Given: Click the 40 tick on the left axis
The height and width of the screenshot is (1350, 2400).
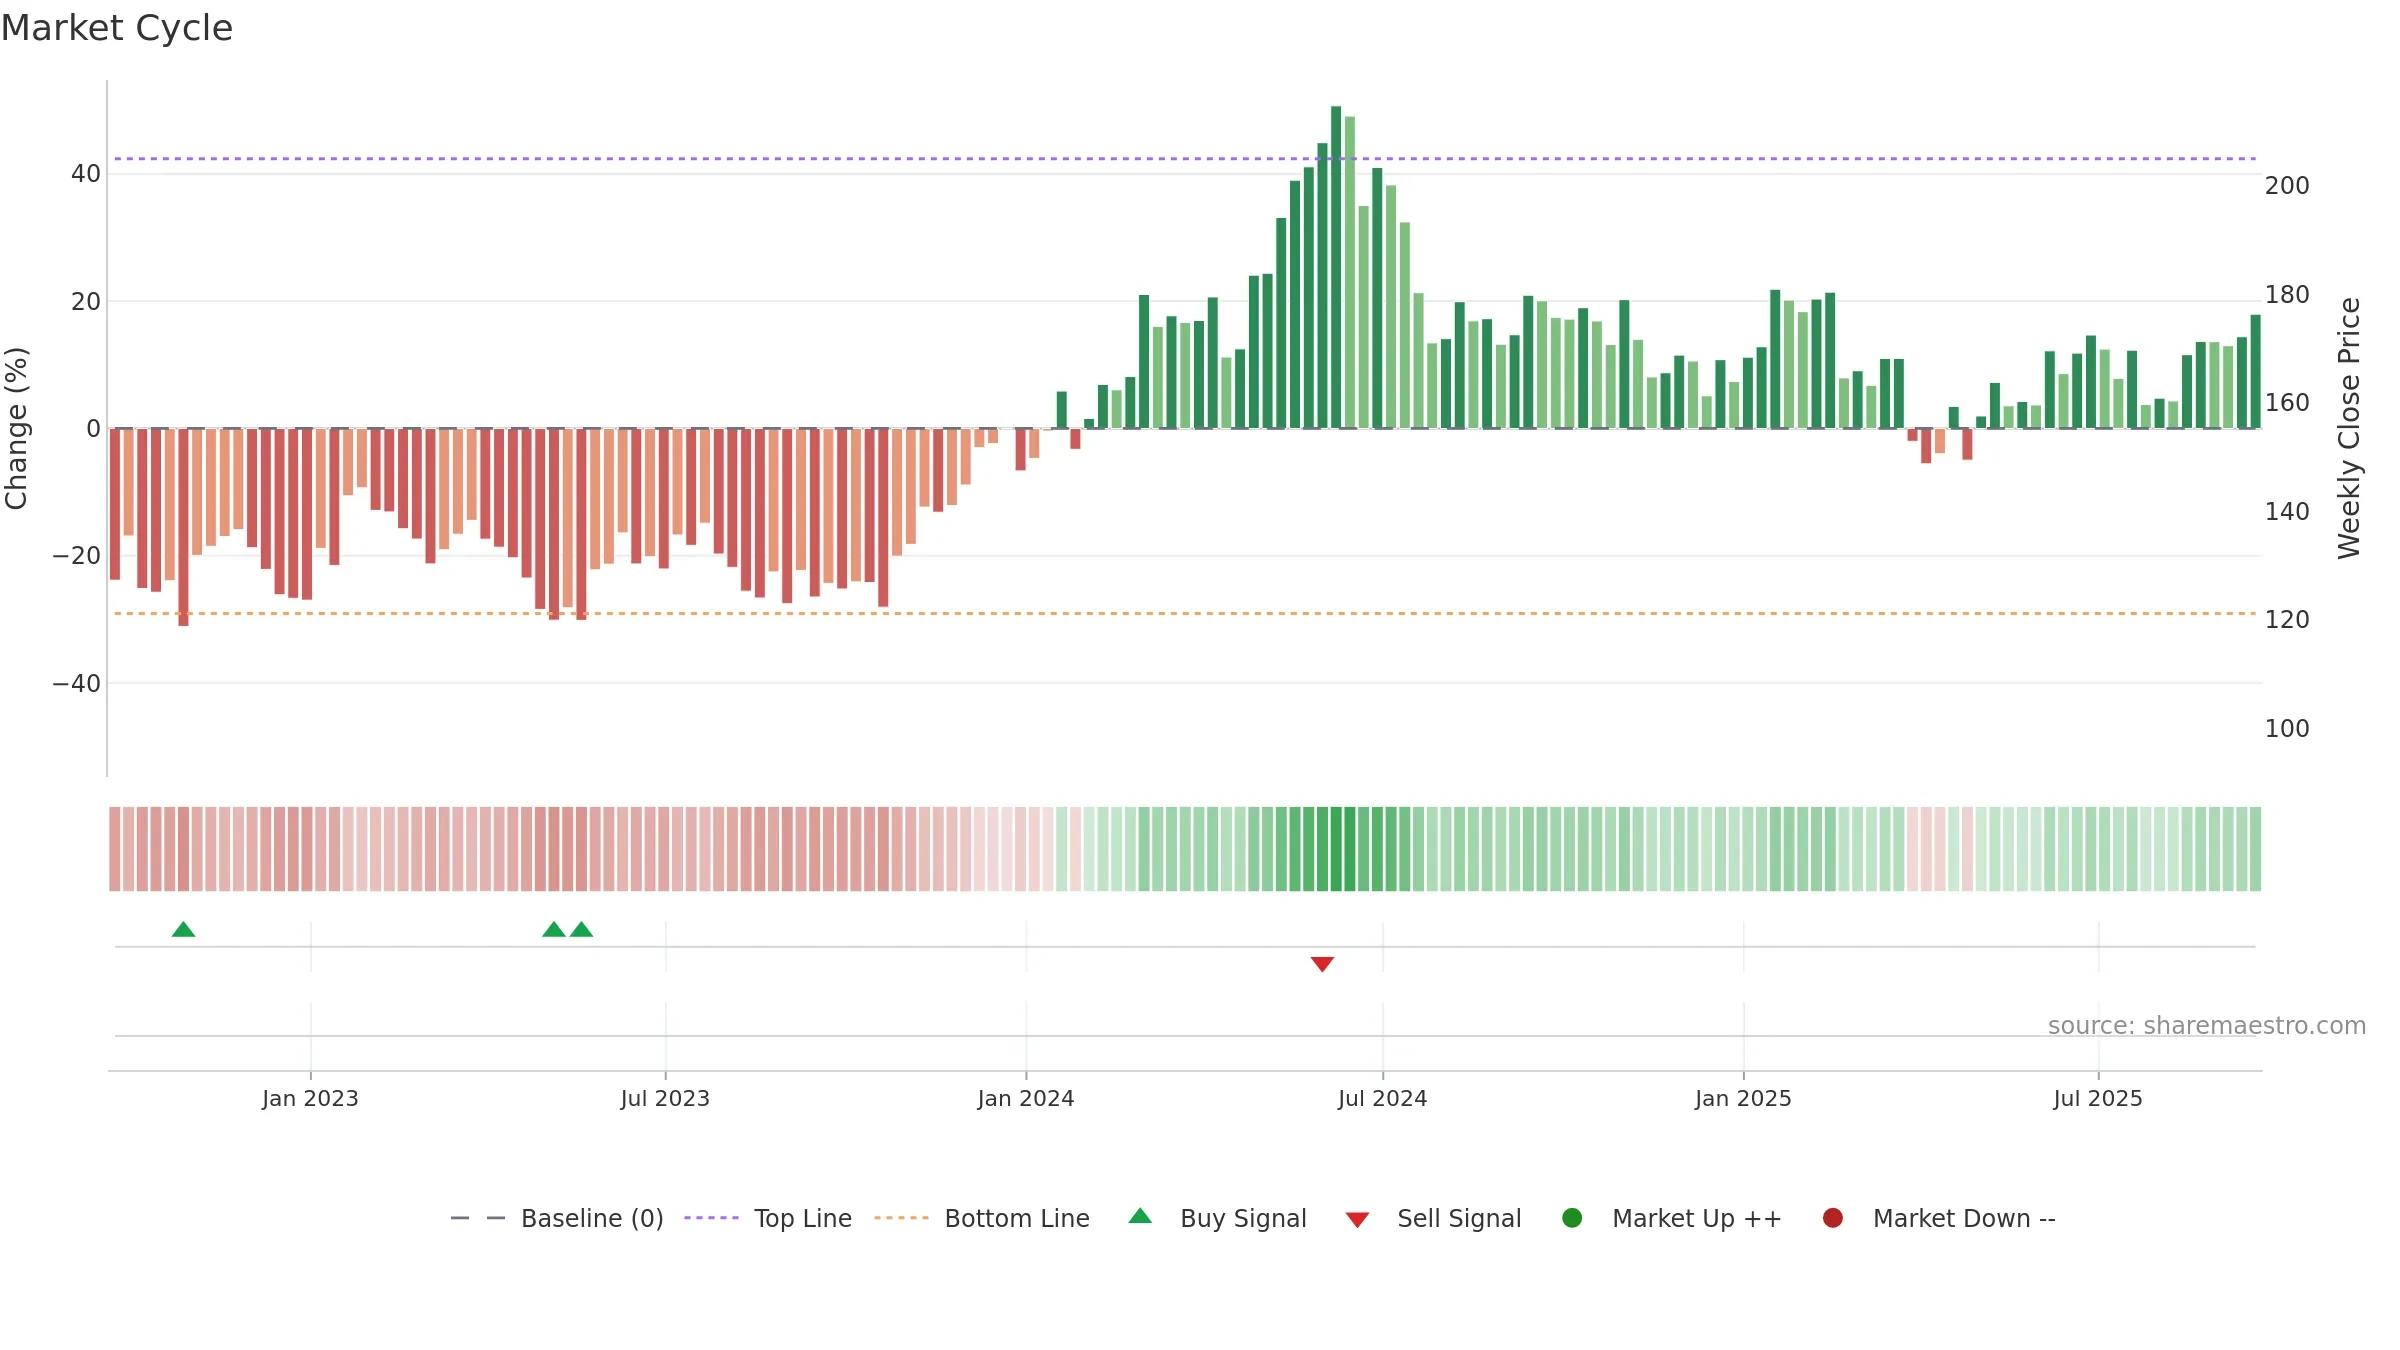Looking at the screenshot, I should [x=86, y=174].
